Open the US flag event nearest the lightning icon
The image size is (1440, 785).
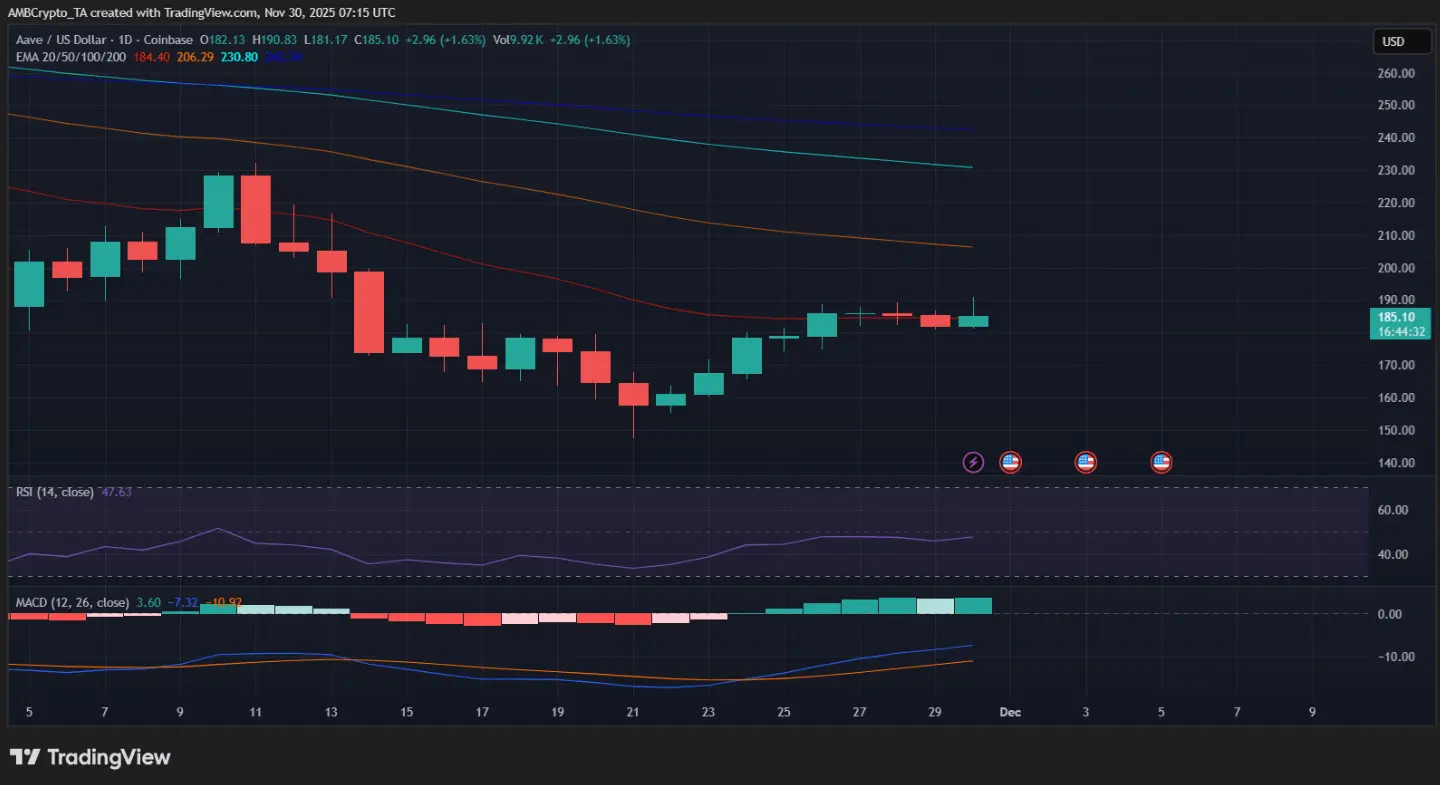1010,462
